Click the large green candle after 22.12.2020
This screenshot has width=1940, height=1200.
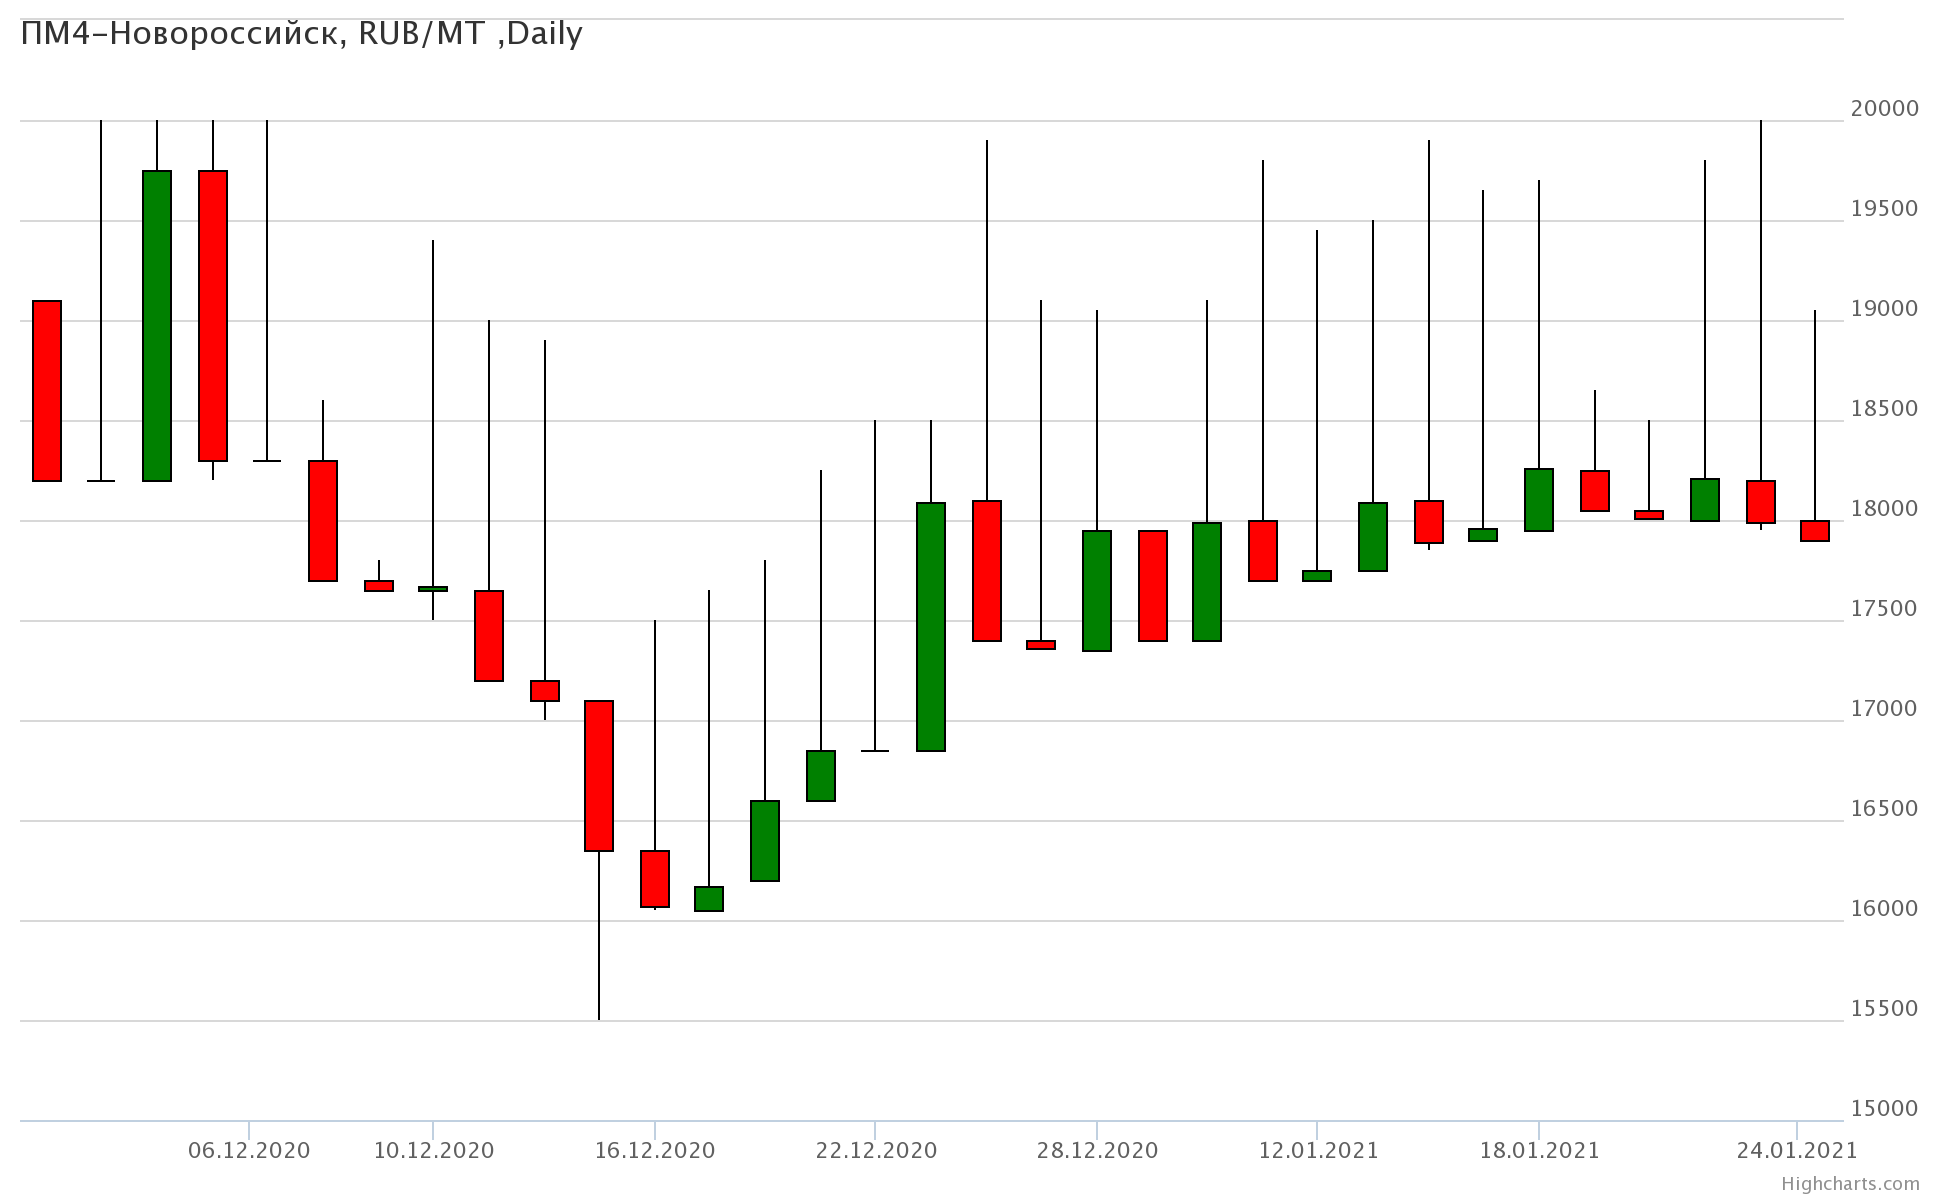(x=931, y=627)
